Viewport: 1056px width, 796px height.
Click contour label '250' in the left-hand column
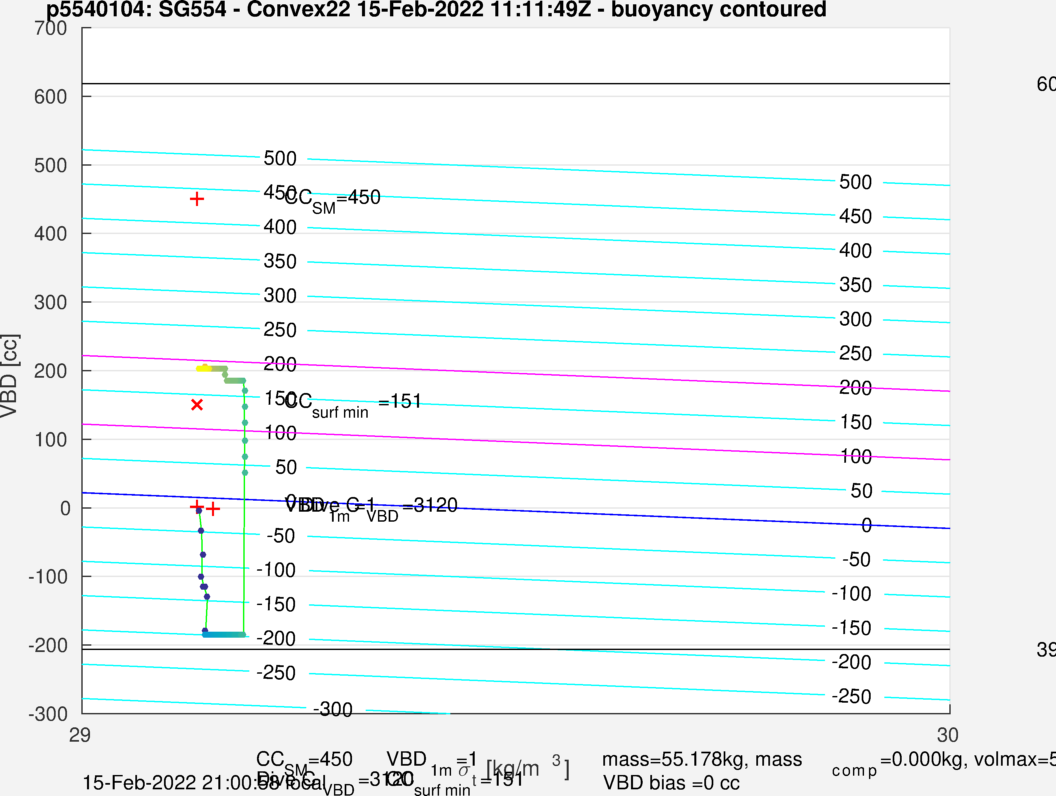pyautogui.click(x=280, y=330)
